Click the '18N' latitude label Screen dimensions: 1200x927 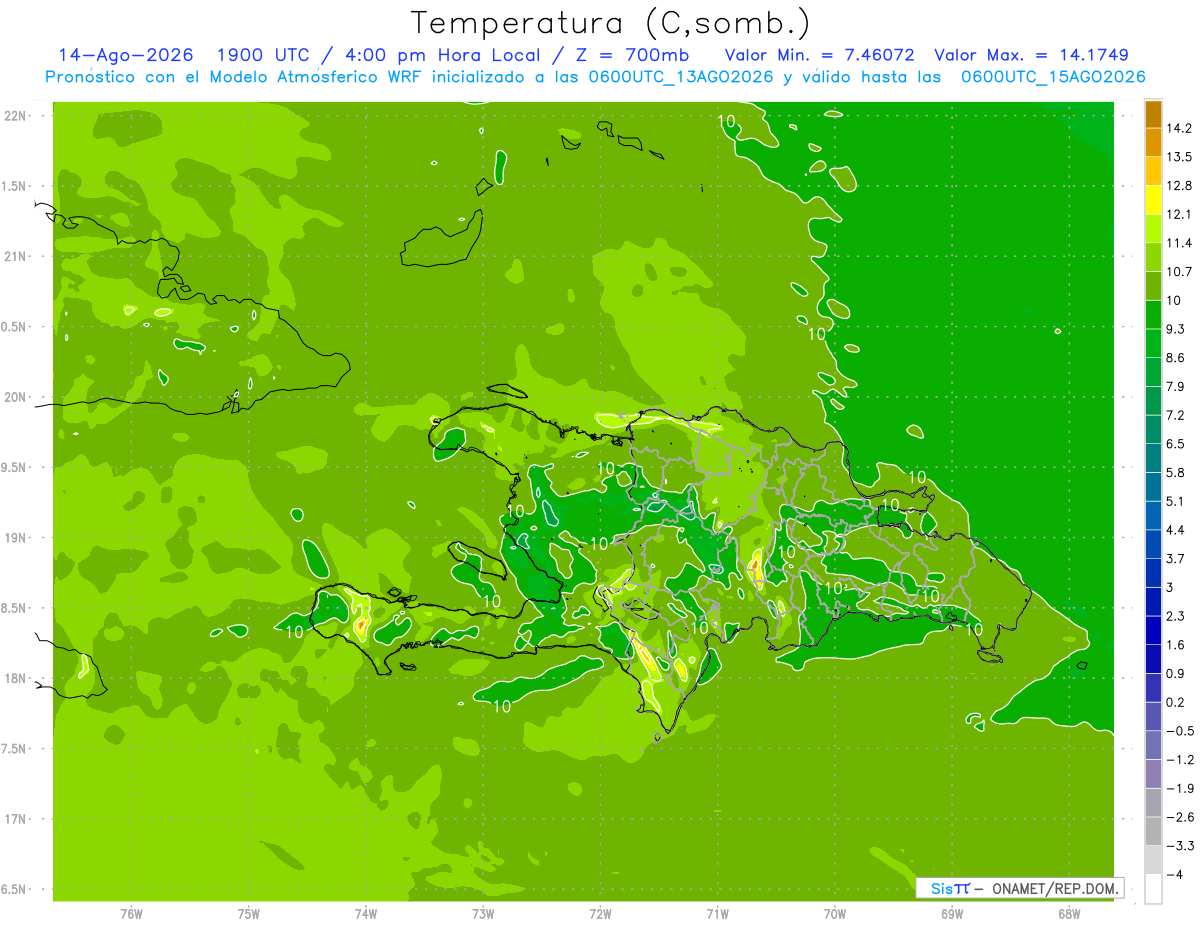pyautogui.click(x=16, y=678)
